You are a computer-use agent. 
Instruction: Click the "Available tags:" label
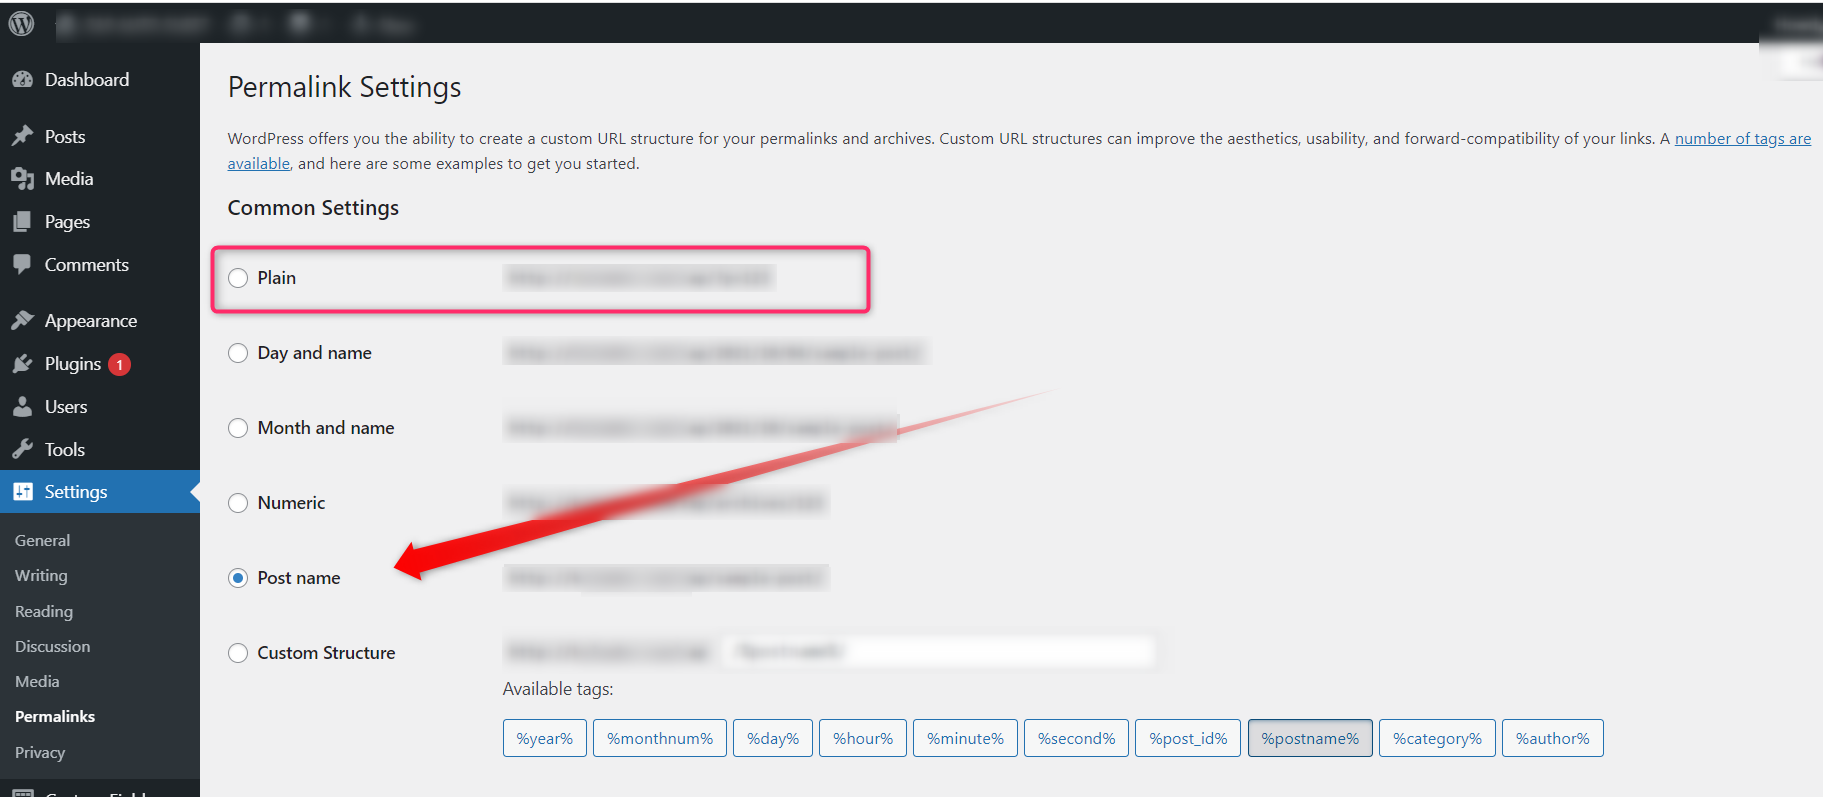(558, 689)
